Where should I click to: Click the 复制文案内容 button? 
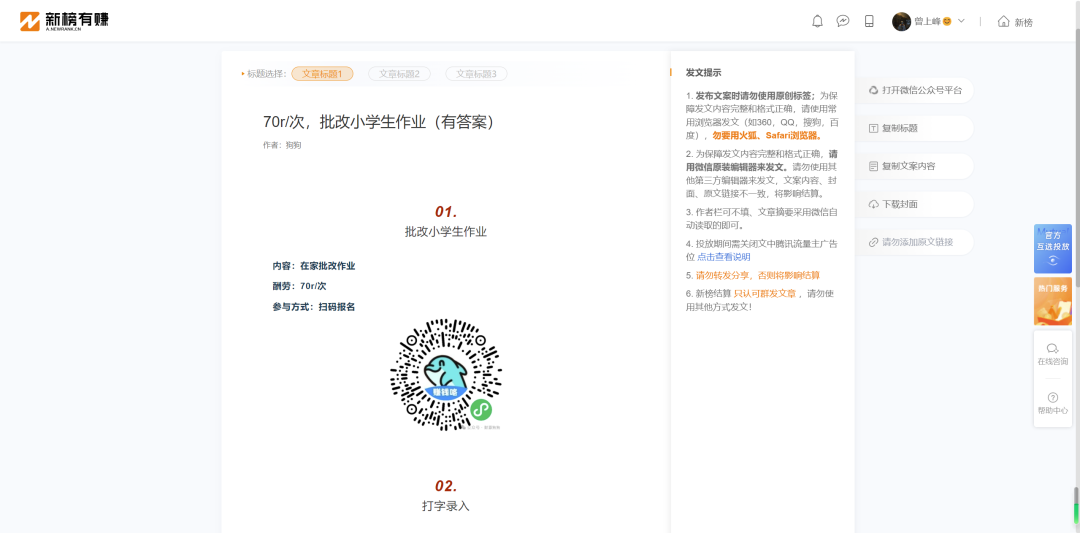(915, 166)
